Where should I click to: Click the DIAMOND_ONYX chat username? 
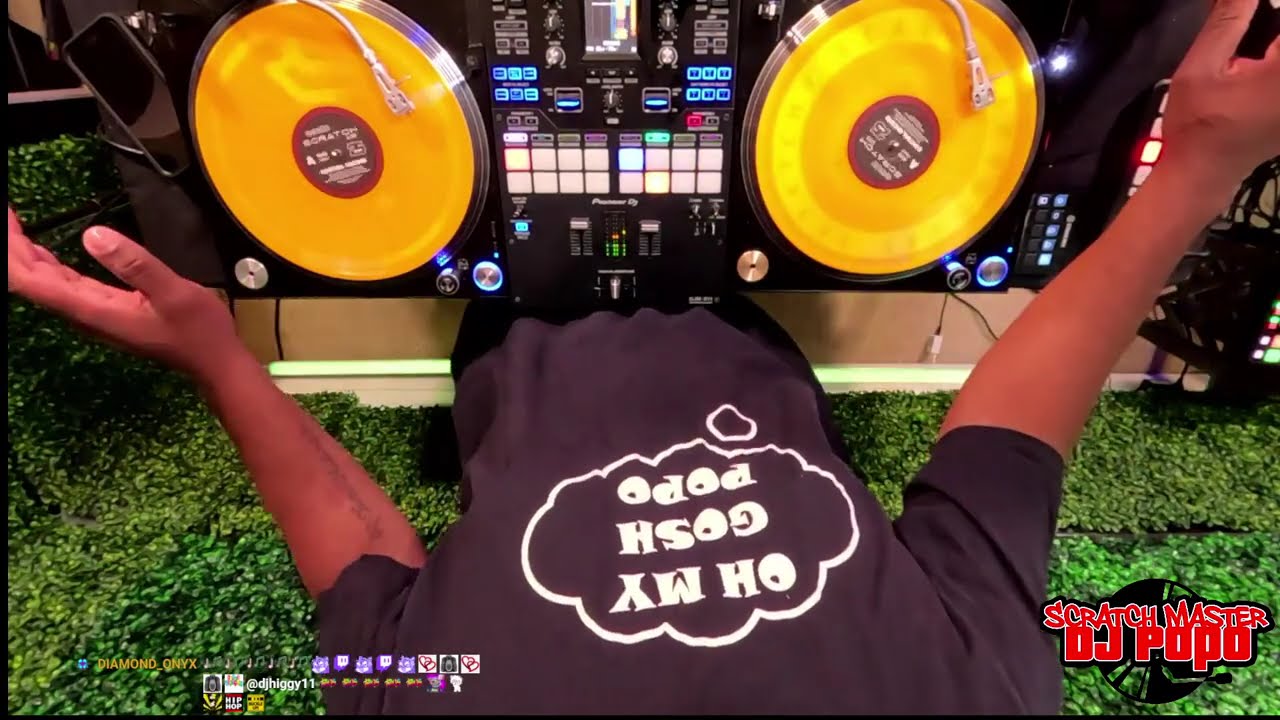[x=147, y=664]
